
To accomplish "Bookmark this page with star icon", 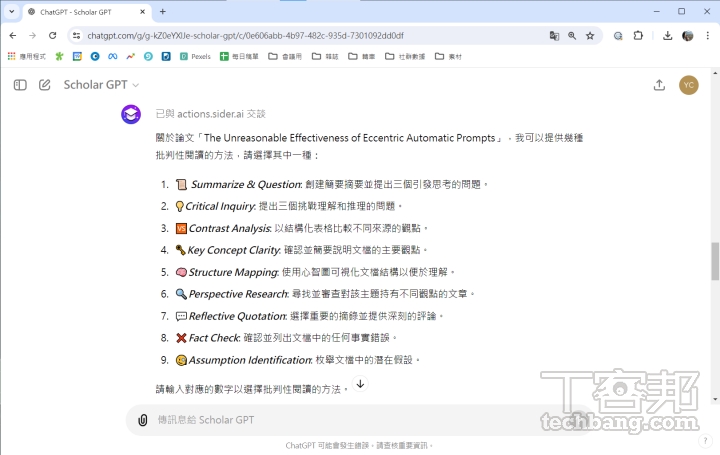I will [x=590, y=35].
